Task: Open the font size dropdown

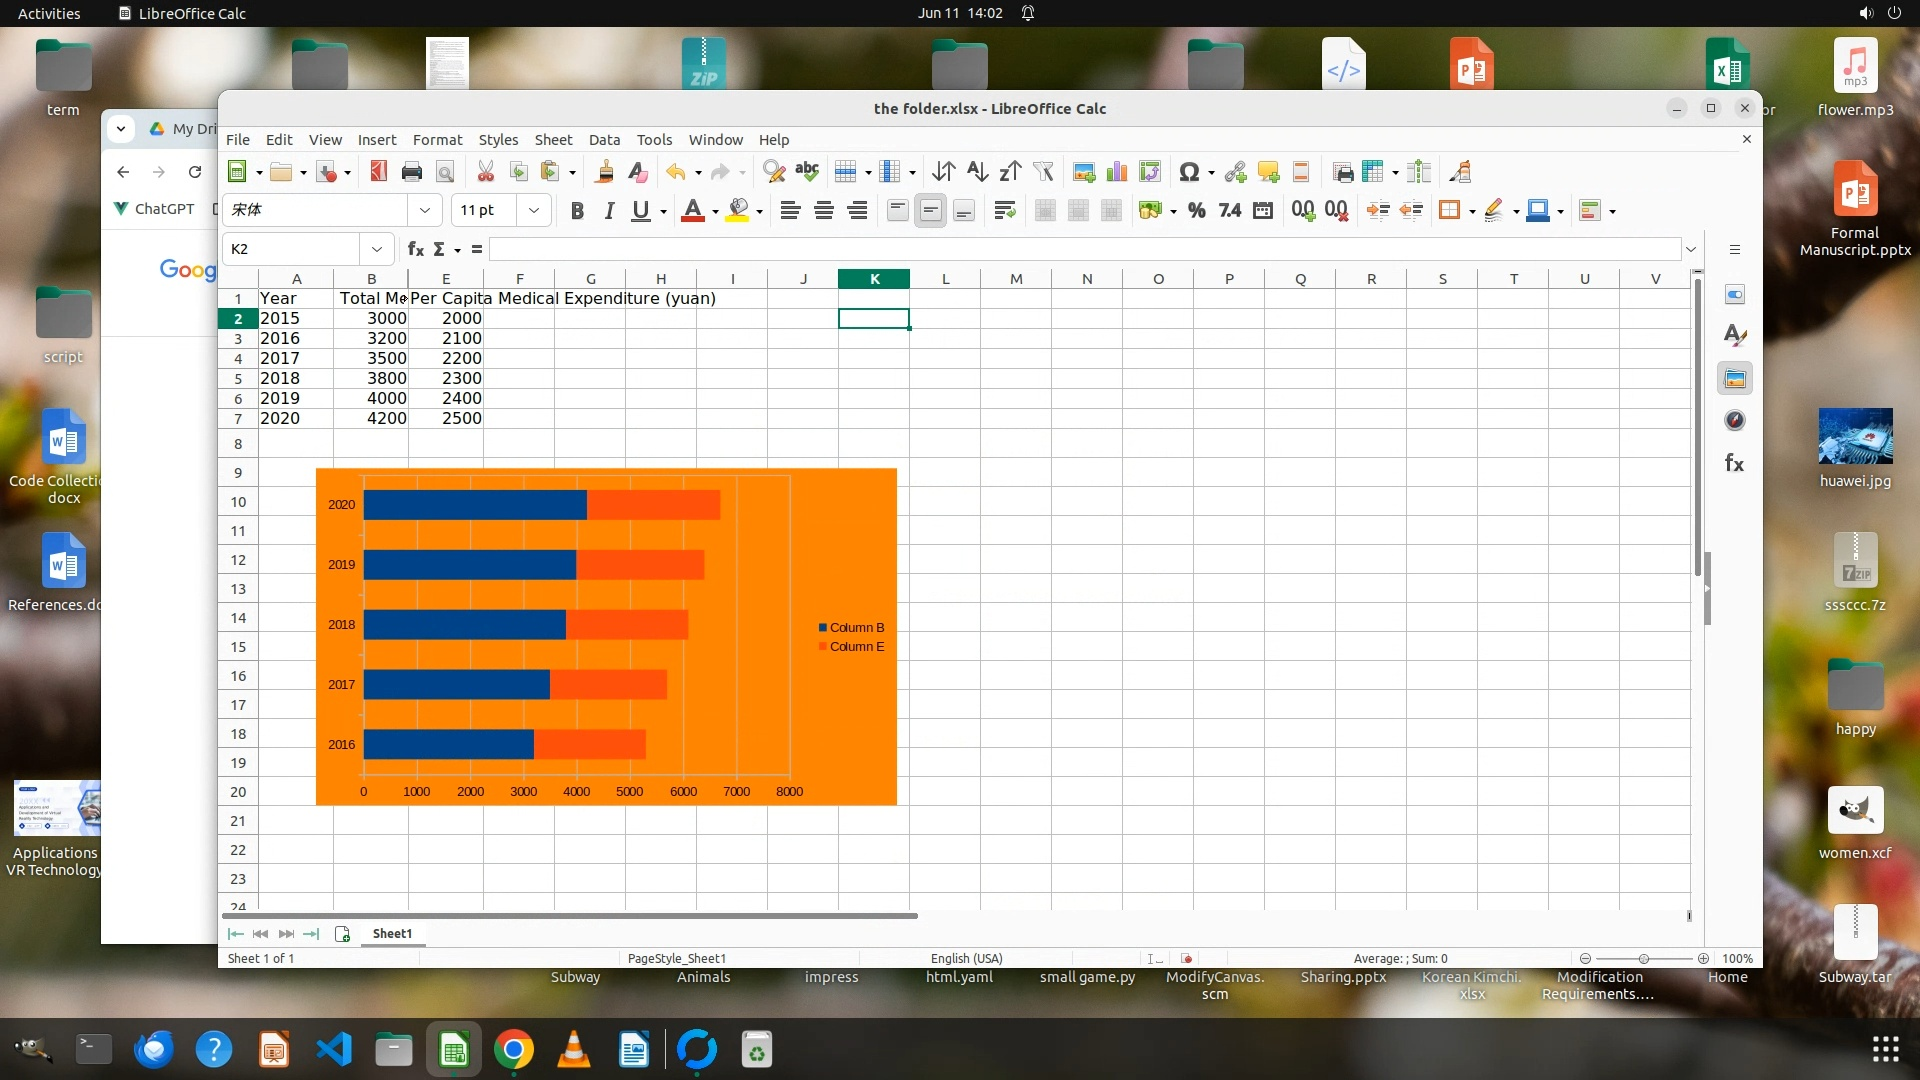Action: coord(534,210)
